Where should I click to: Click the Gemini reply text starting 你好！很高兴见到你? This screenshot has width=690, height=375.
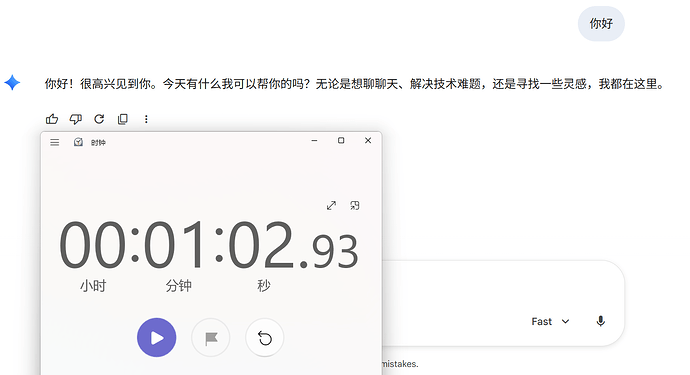[355, 84]
